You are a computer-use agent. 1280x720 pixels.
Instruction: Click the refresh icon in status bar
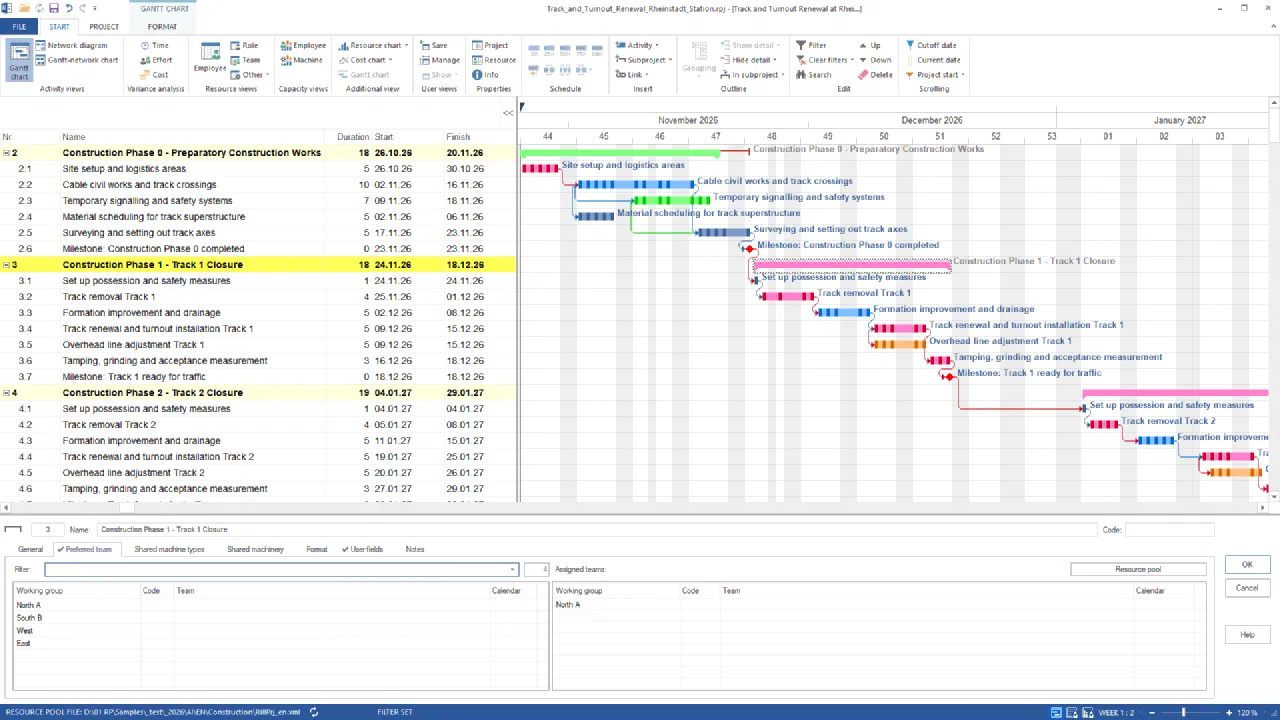coord(314,712)
